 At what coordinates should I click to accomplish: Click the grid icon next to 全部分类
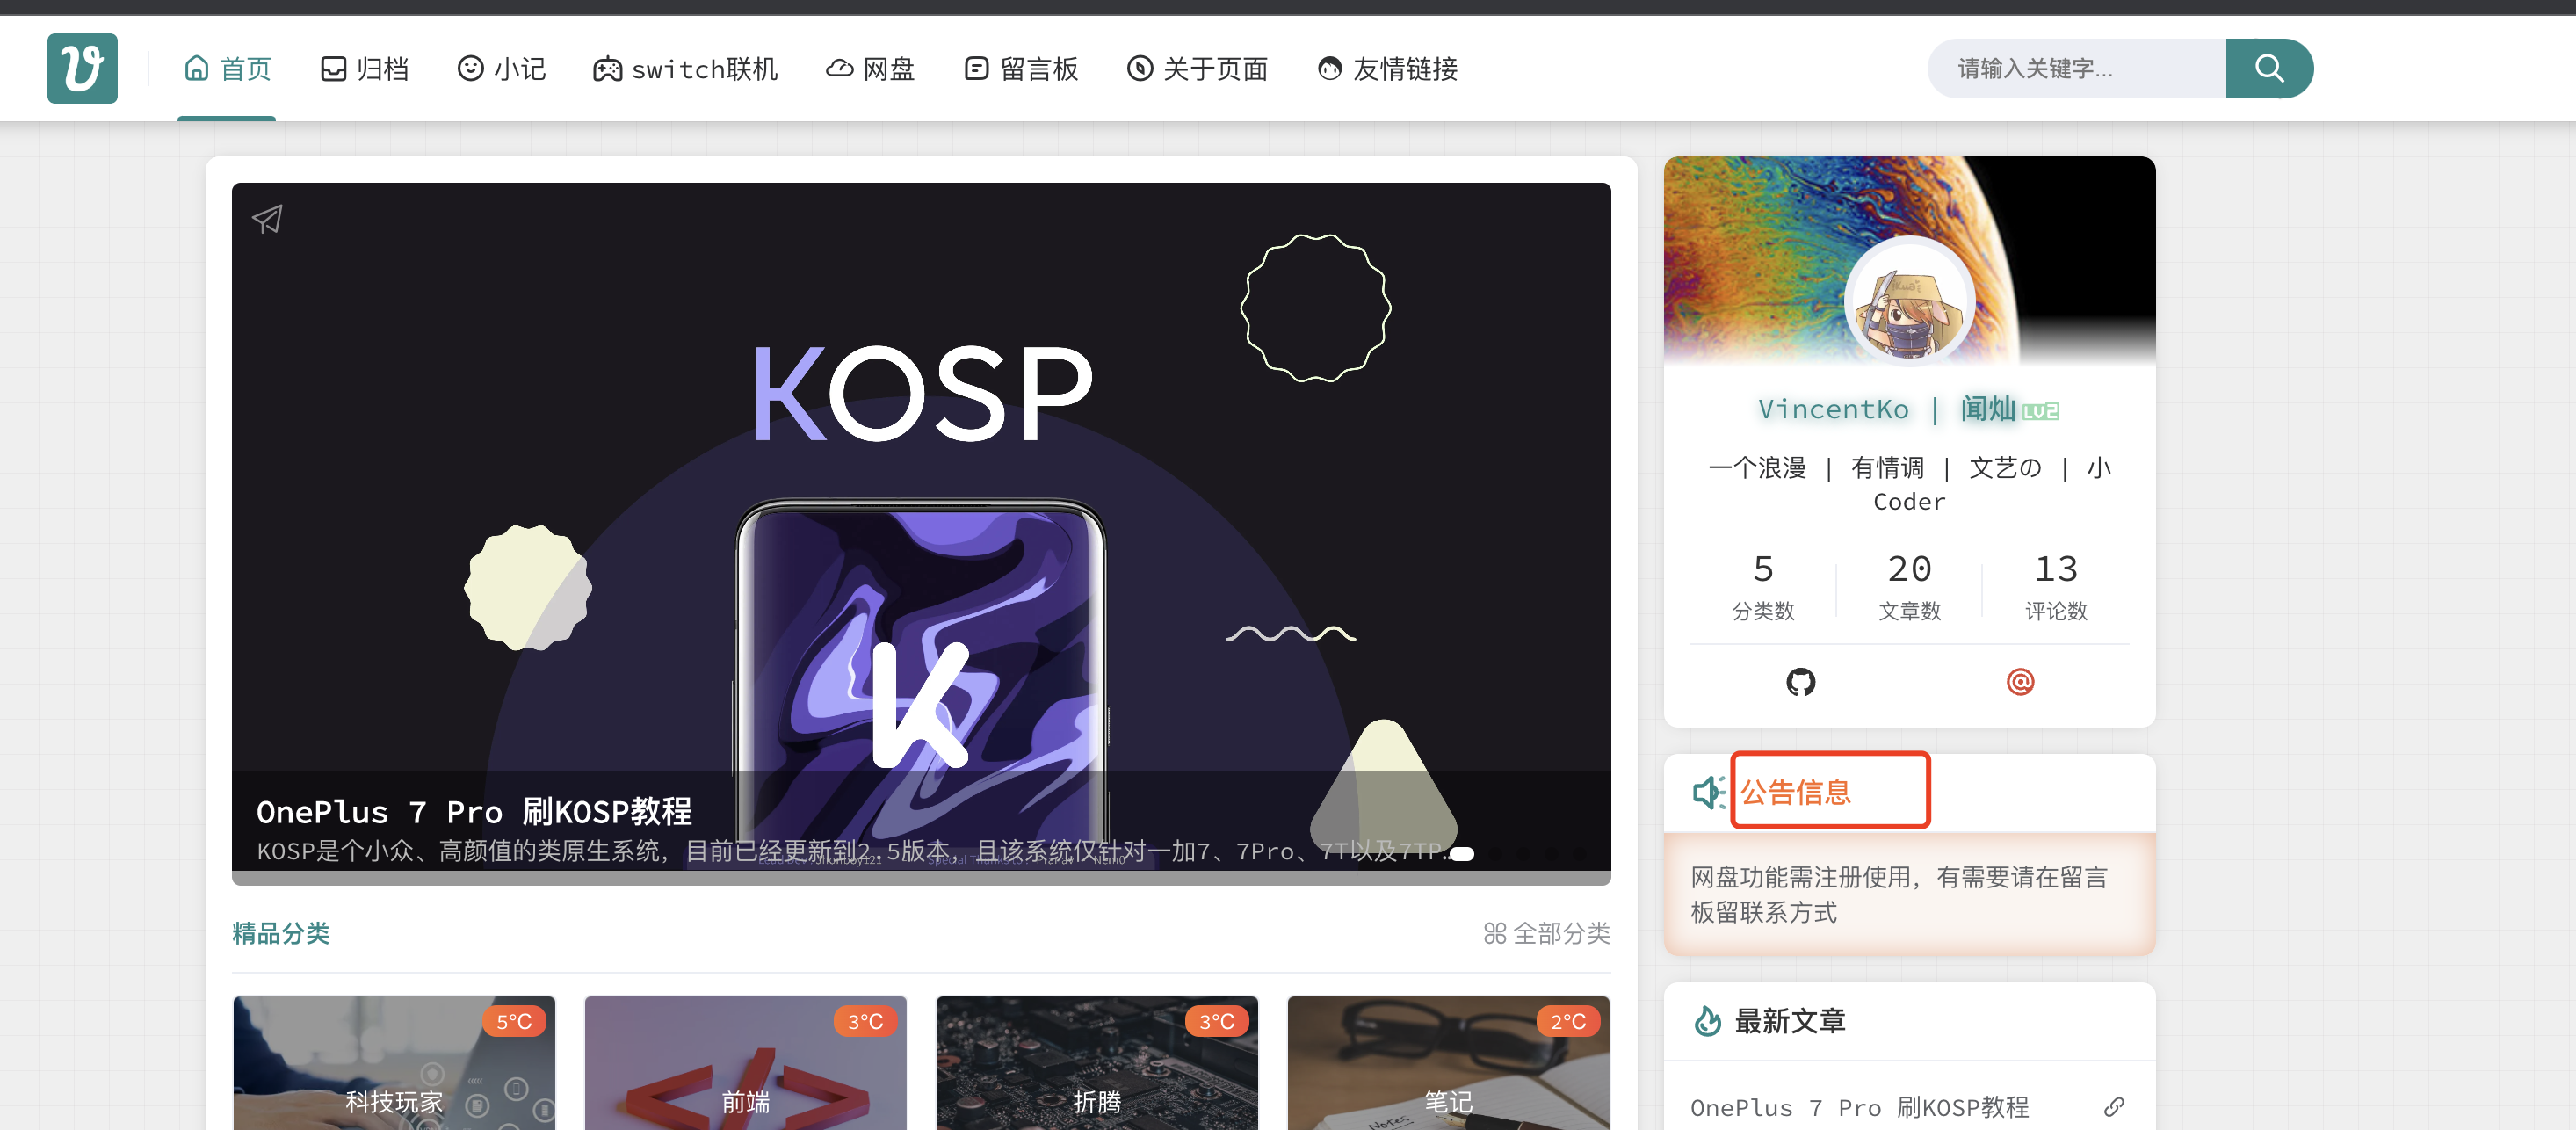[1495, 933]
